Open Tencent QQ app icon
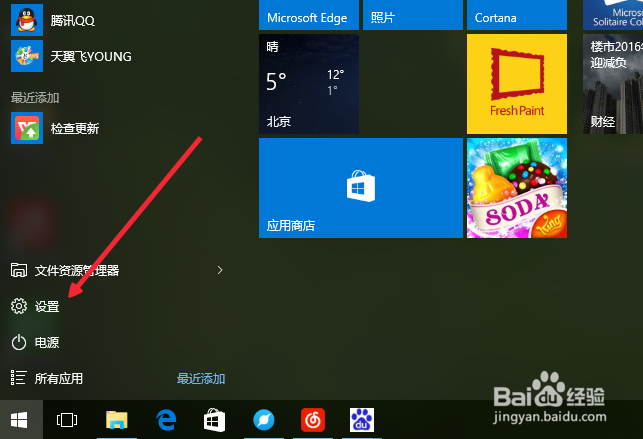The height and width of the screenshot is (439, 643). tap(27, 20)
